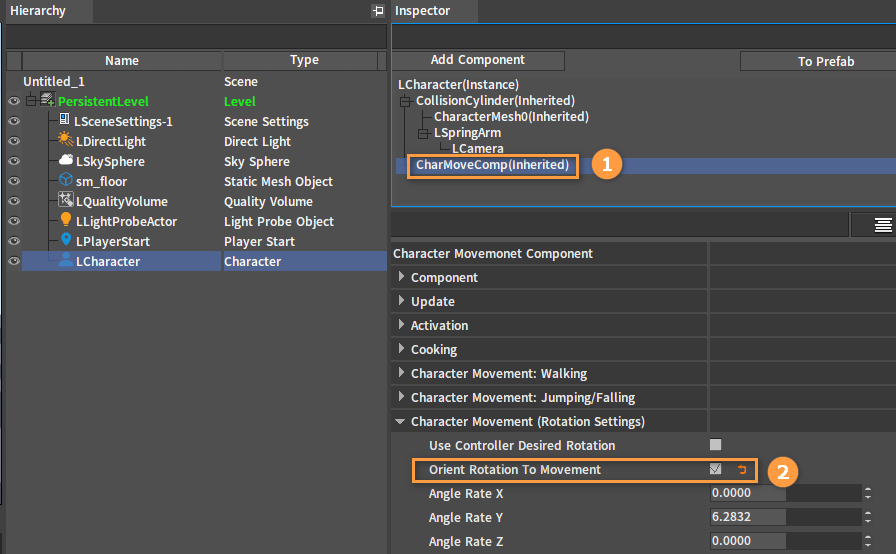
Task: Click the Angle Rate Y value field
Action: [x=786, y=517]
